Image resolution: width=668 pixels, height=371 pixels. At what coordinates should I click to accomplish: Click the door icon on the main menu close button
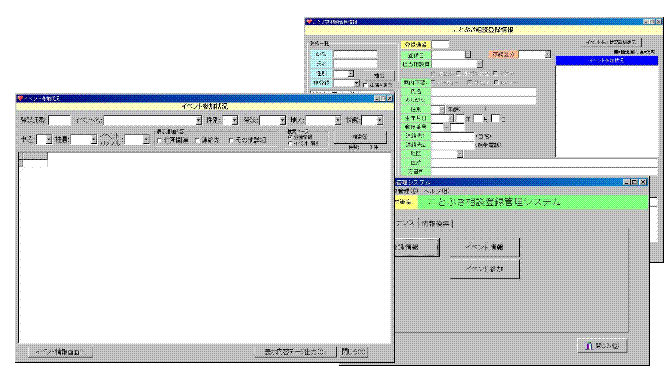[x=589, y=346]
